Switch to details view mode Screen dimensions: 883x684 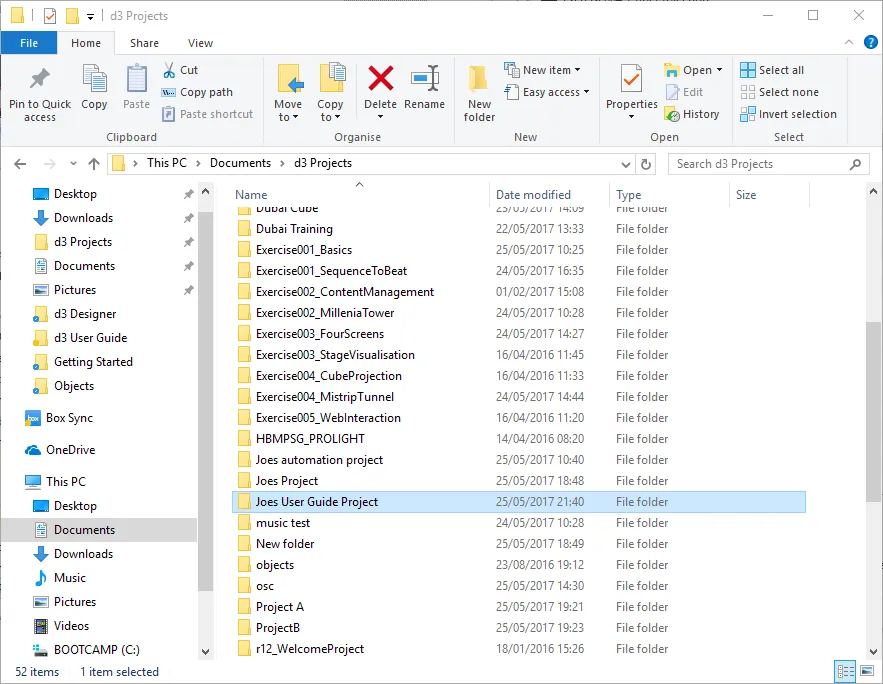[x=845, y=672]
